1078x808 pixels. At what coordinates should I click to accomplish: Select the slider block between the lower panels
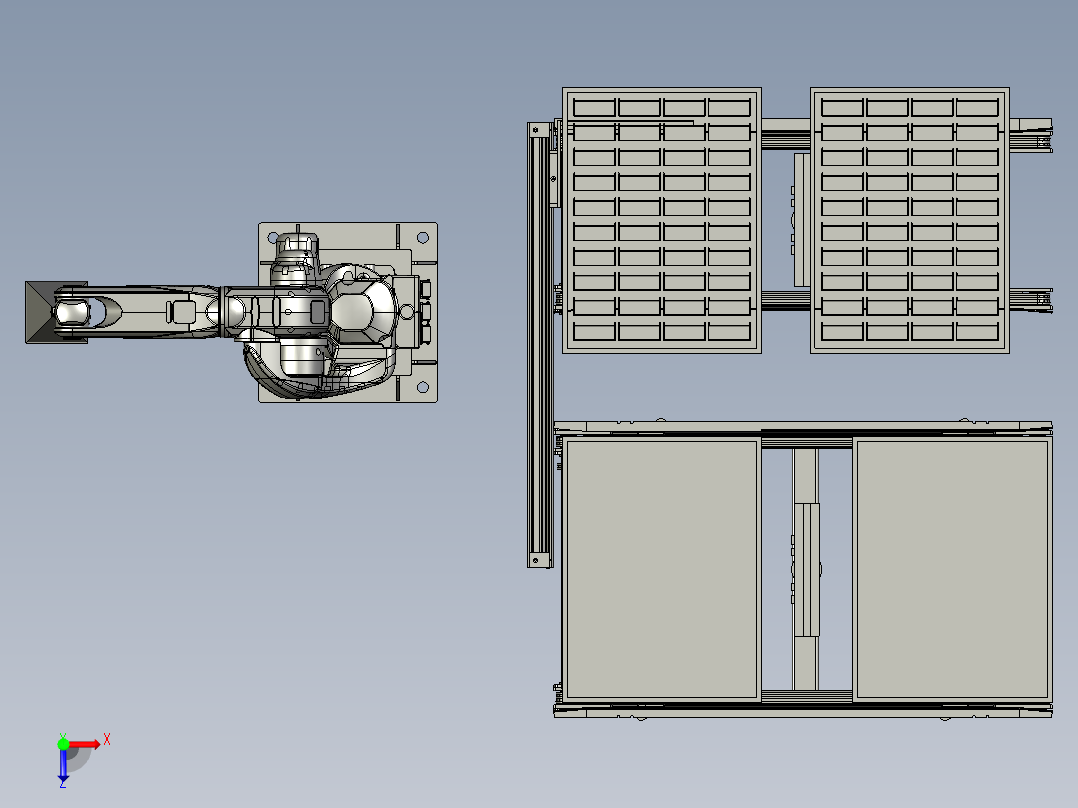[806, 569]
